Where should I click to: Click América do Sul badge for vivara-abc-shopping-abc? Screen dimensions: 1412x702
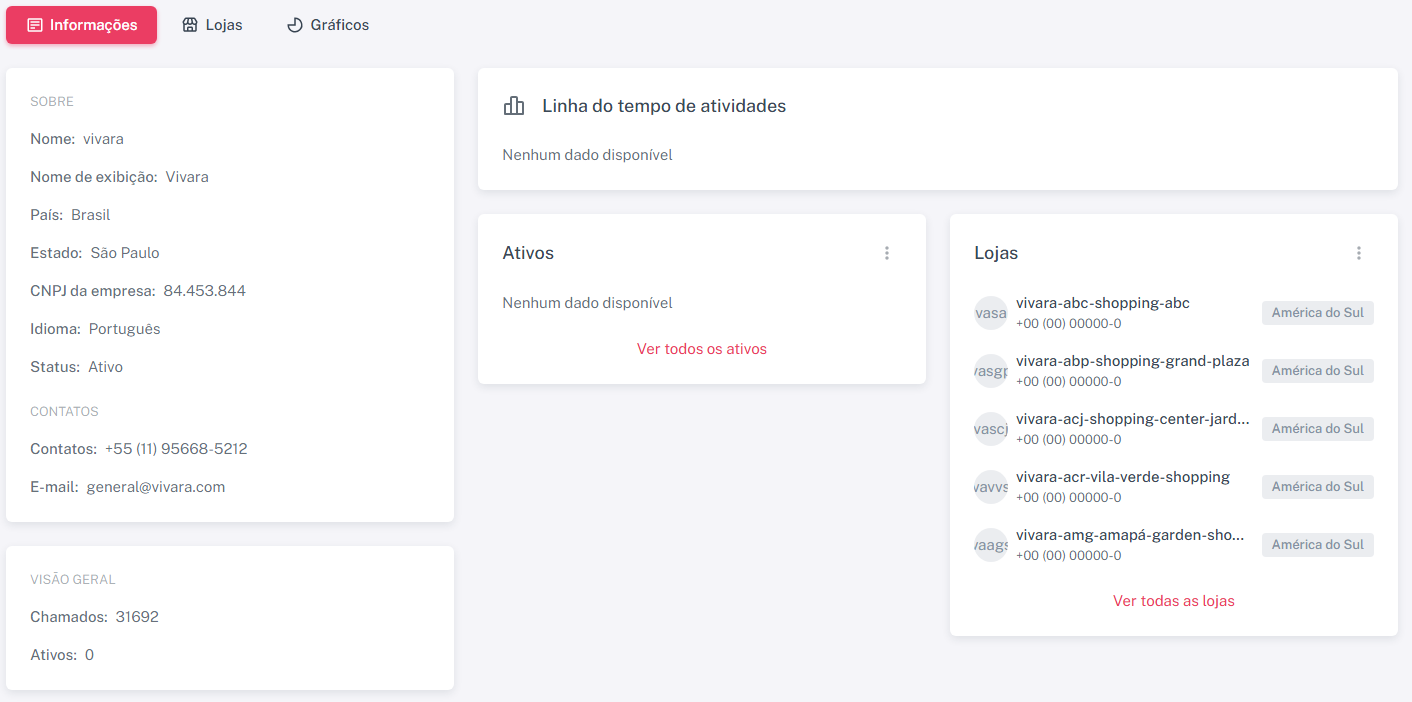pyautogui.click(x=1318, y=313)
